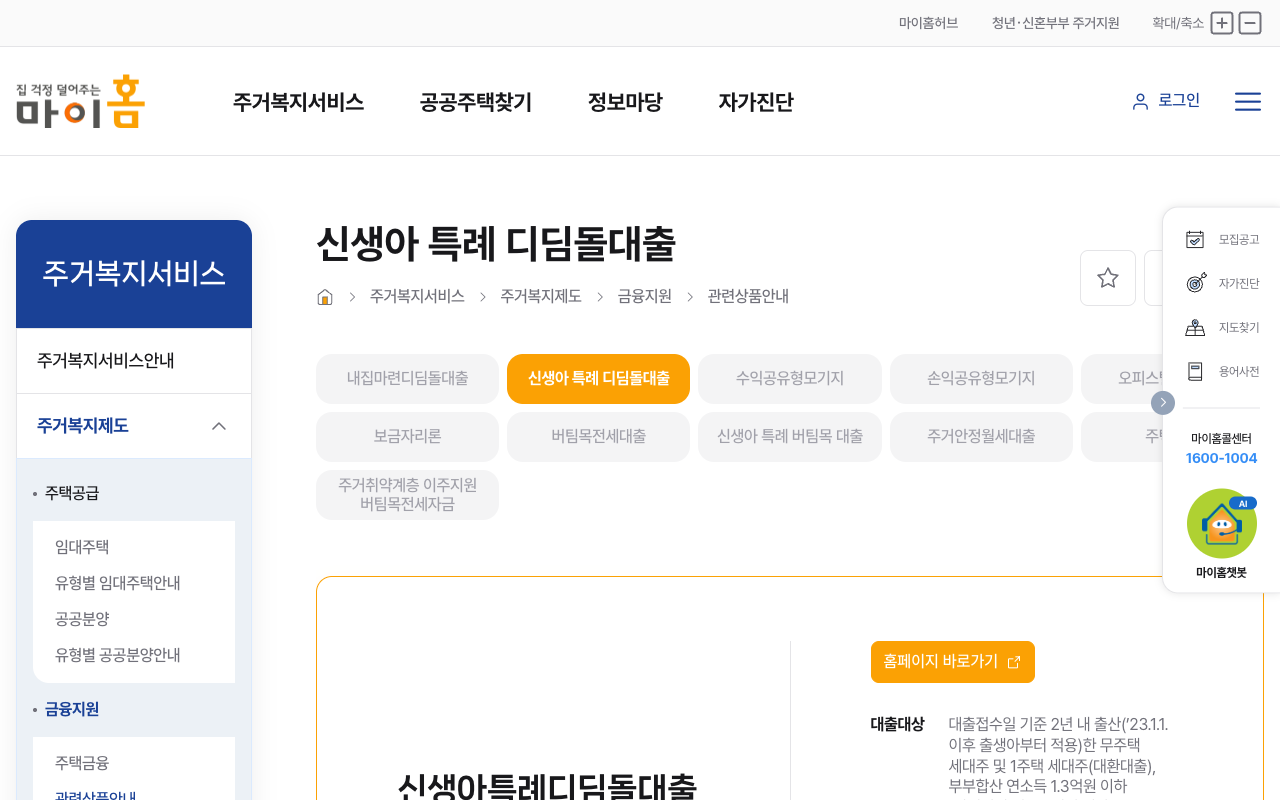Click 금융지원 breadcrumb link

click(645, 297)
